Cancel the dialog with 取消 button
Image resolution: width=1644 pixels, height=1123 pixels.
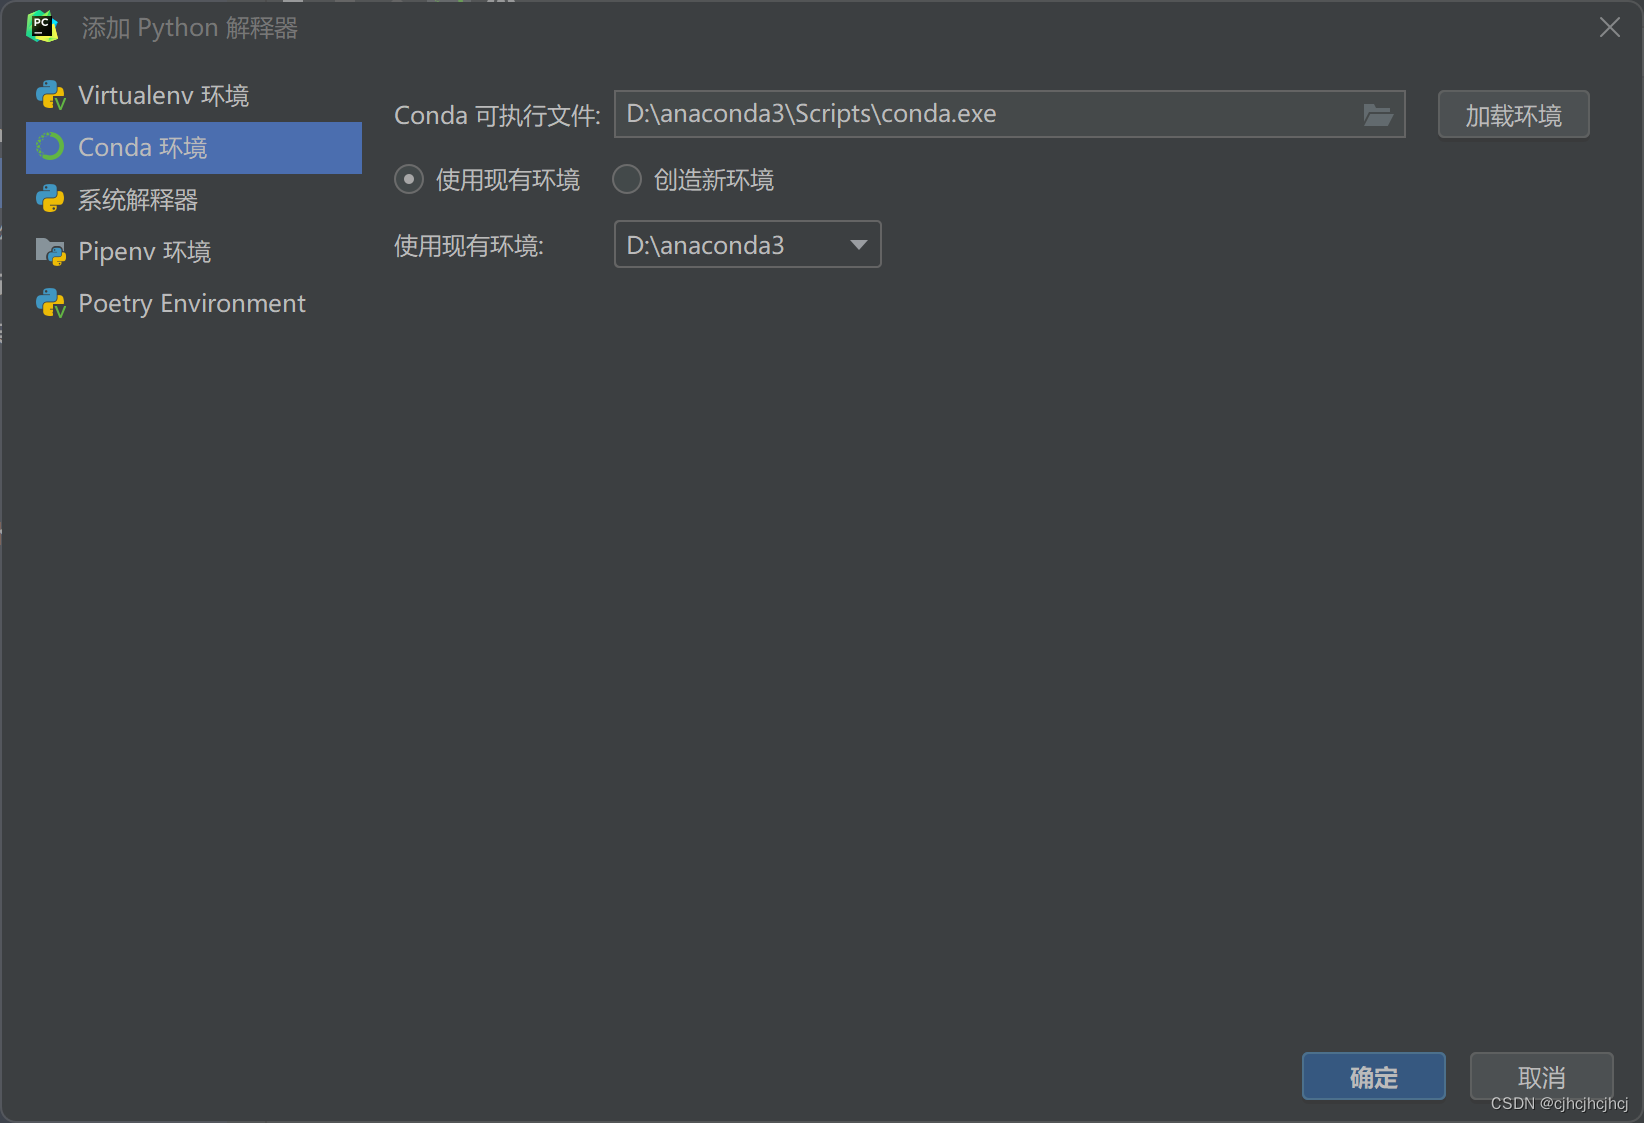coord(1541,1076)
